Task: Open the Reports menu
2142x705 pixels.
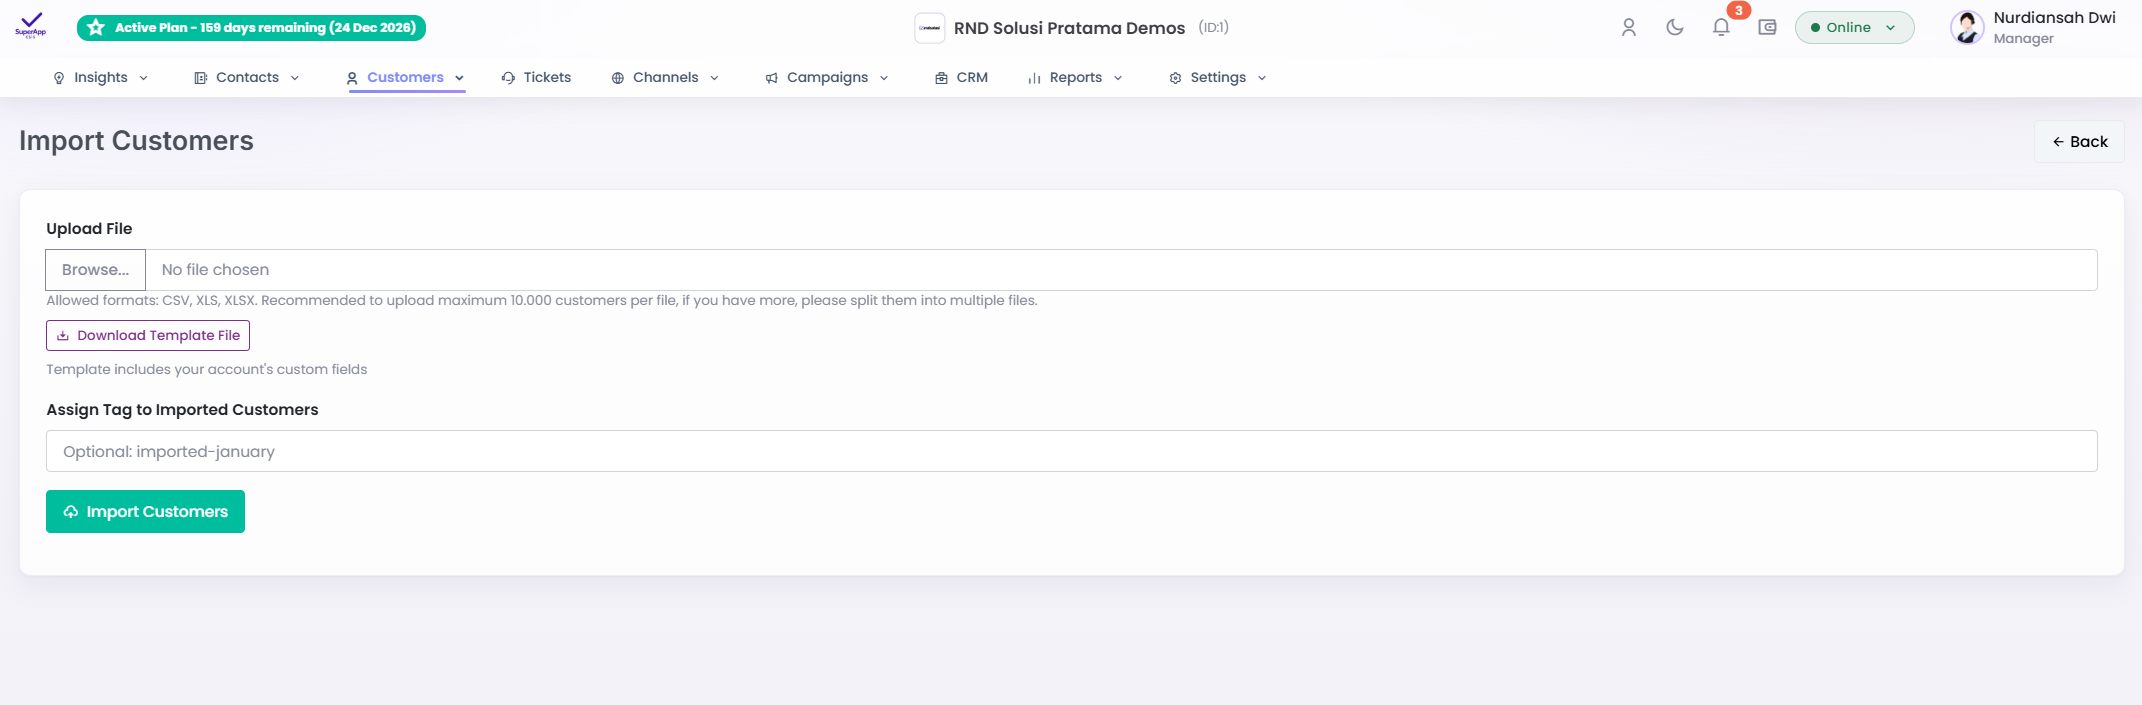Action: (x=1075, y=77)
